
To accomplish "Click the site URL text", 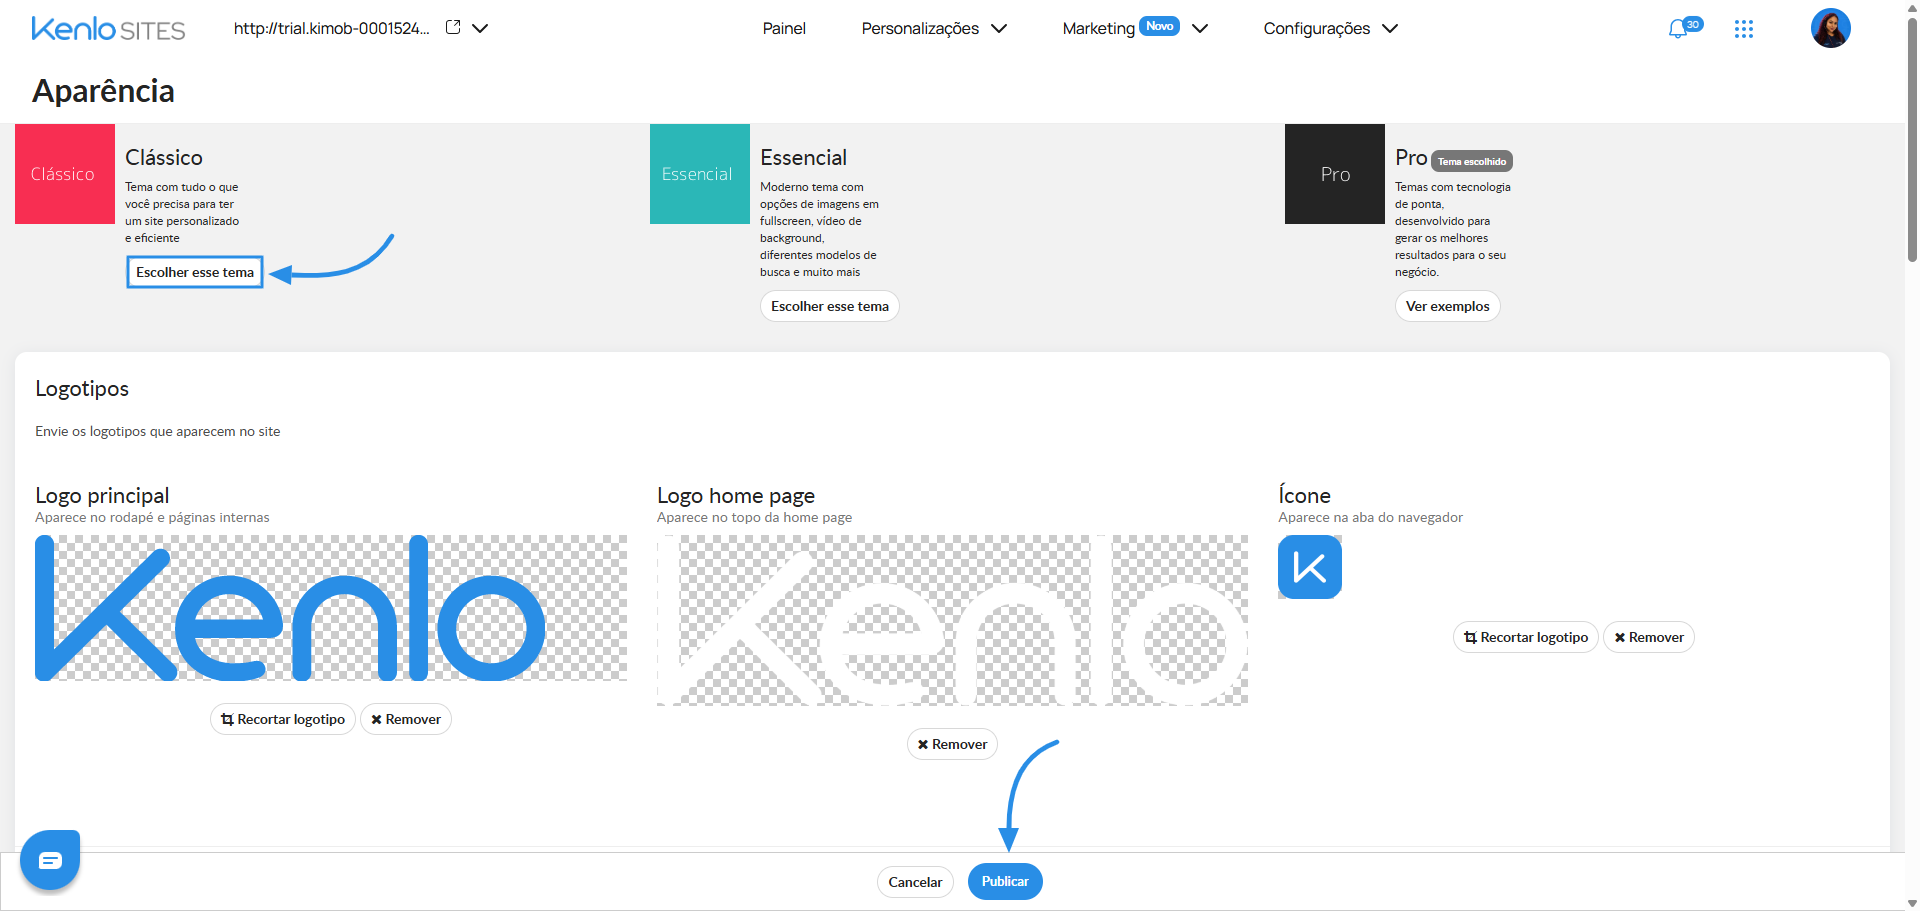I will pos(332,28).
